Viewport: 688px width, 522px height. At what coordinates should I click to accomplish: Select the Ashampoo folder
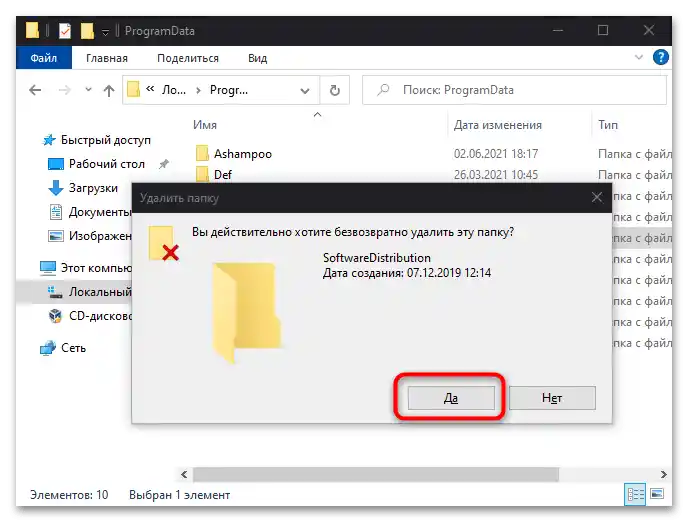pyautogui.click(x=243, y=154)
